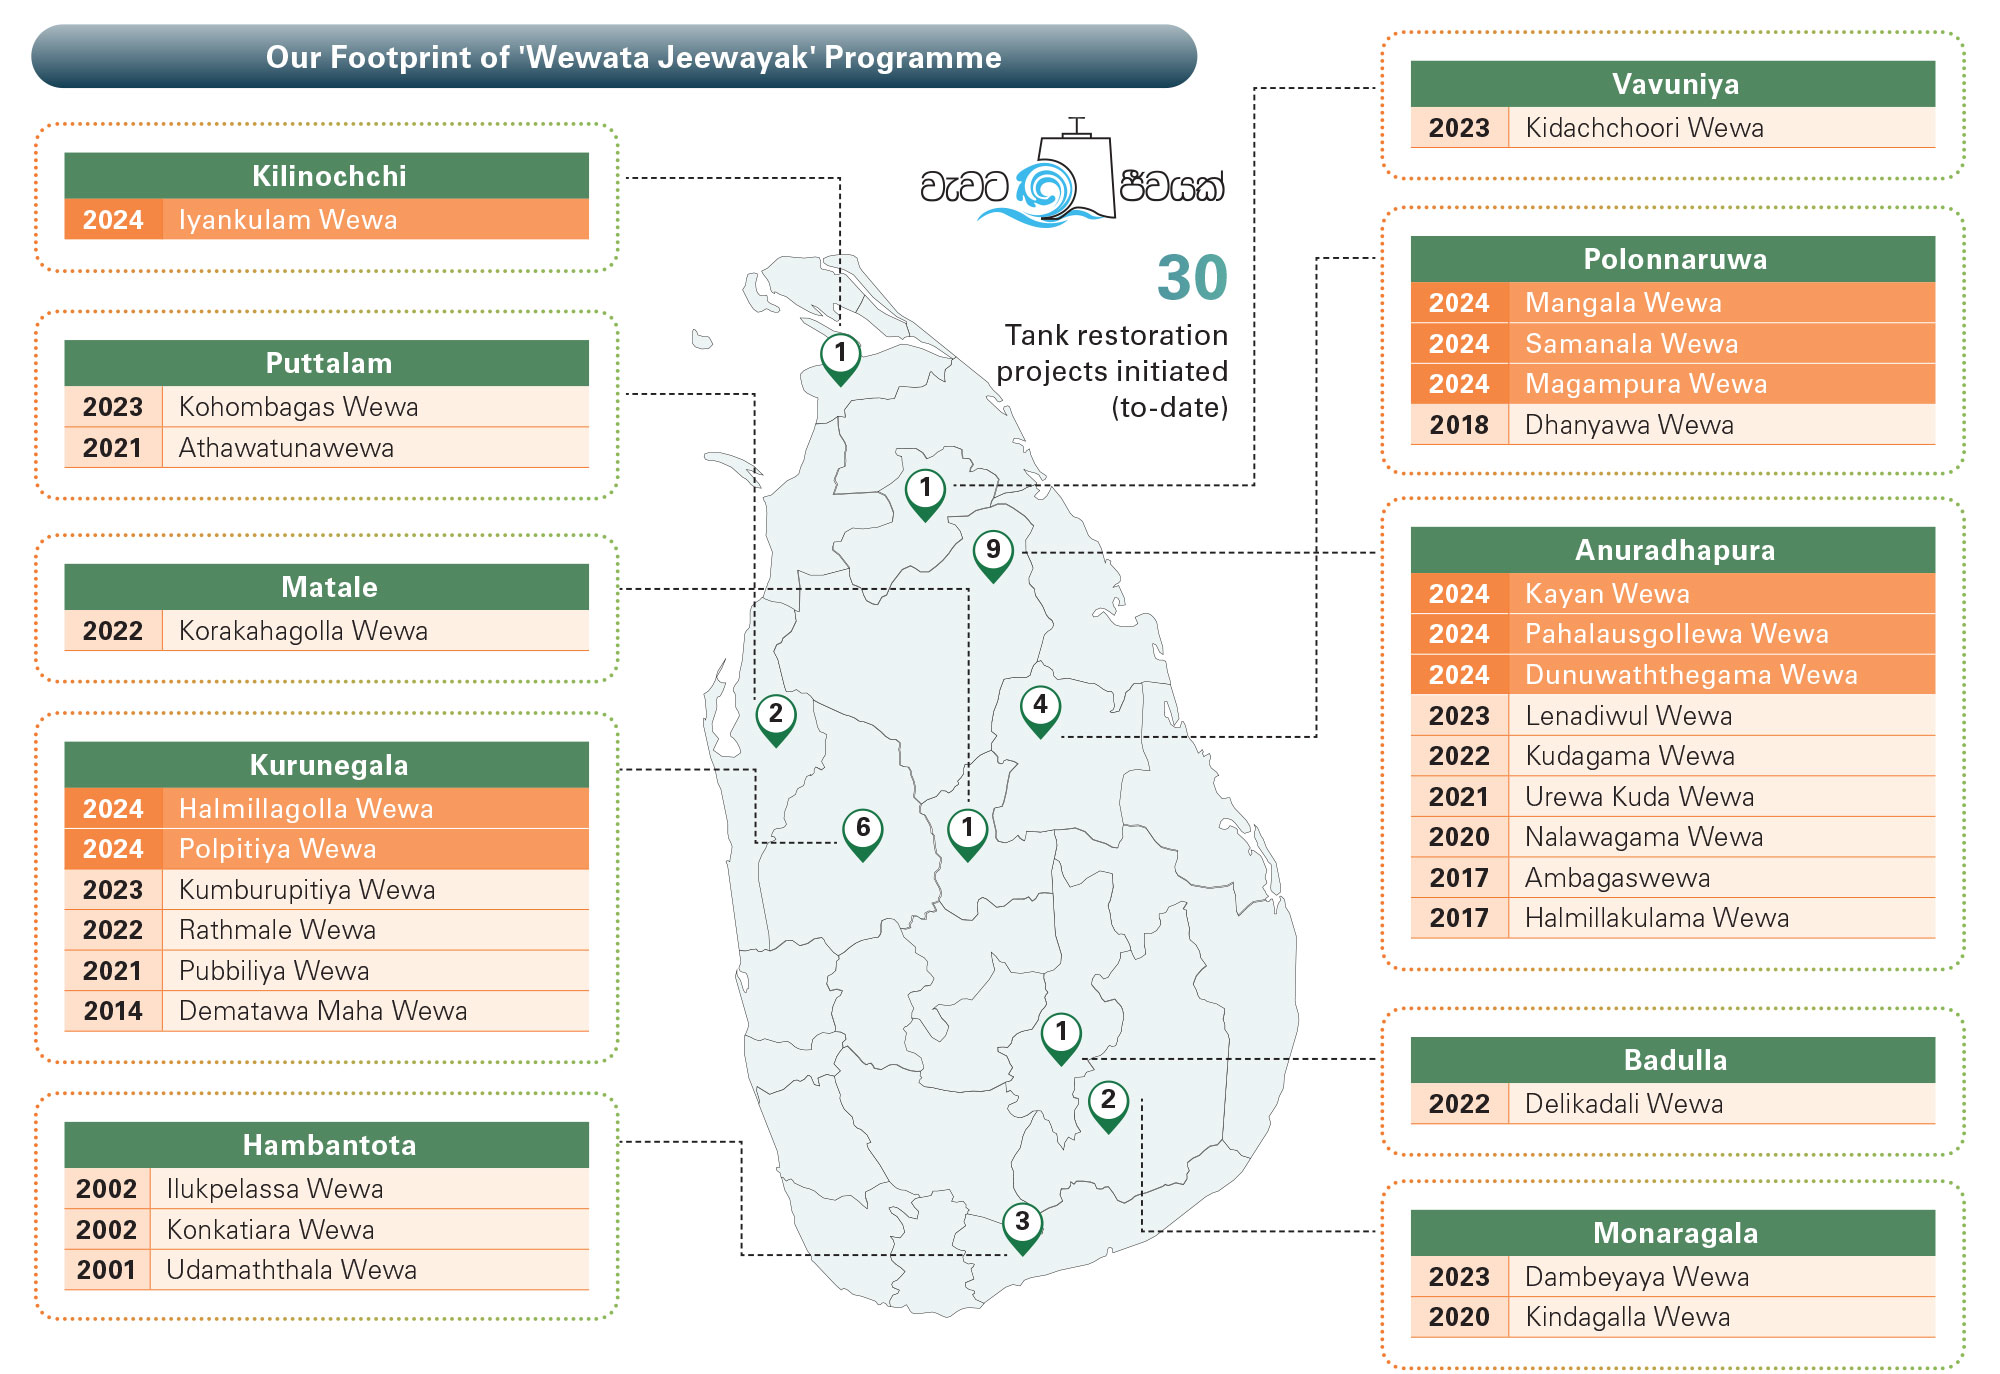This screenshot has width=2000, height=1374.
Task: Click the Kudagama Wewa row
Action: click(x=1673, y=756)
